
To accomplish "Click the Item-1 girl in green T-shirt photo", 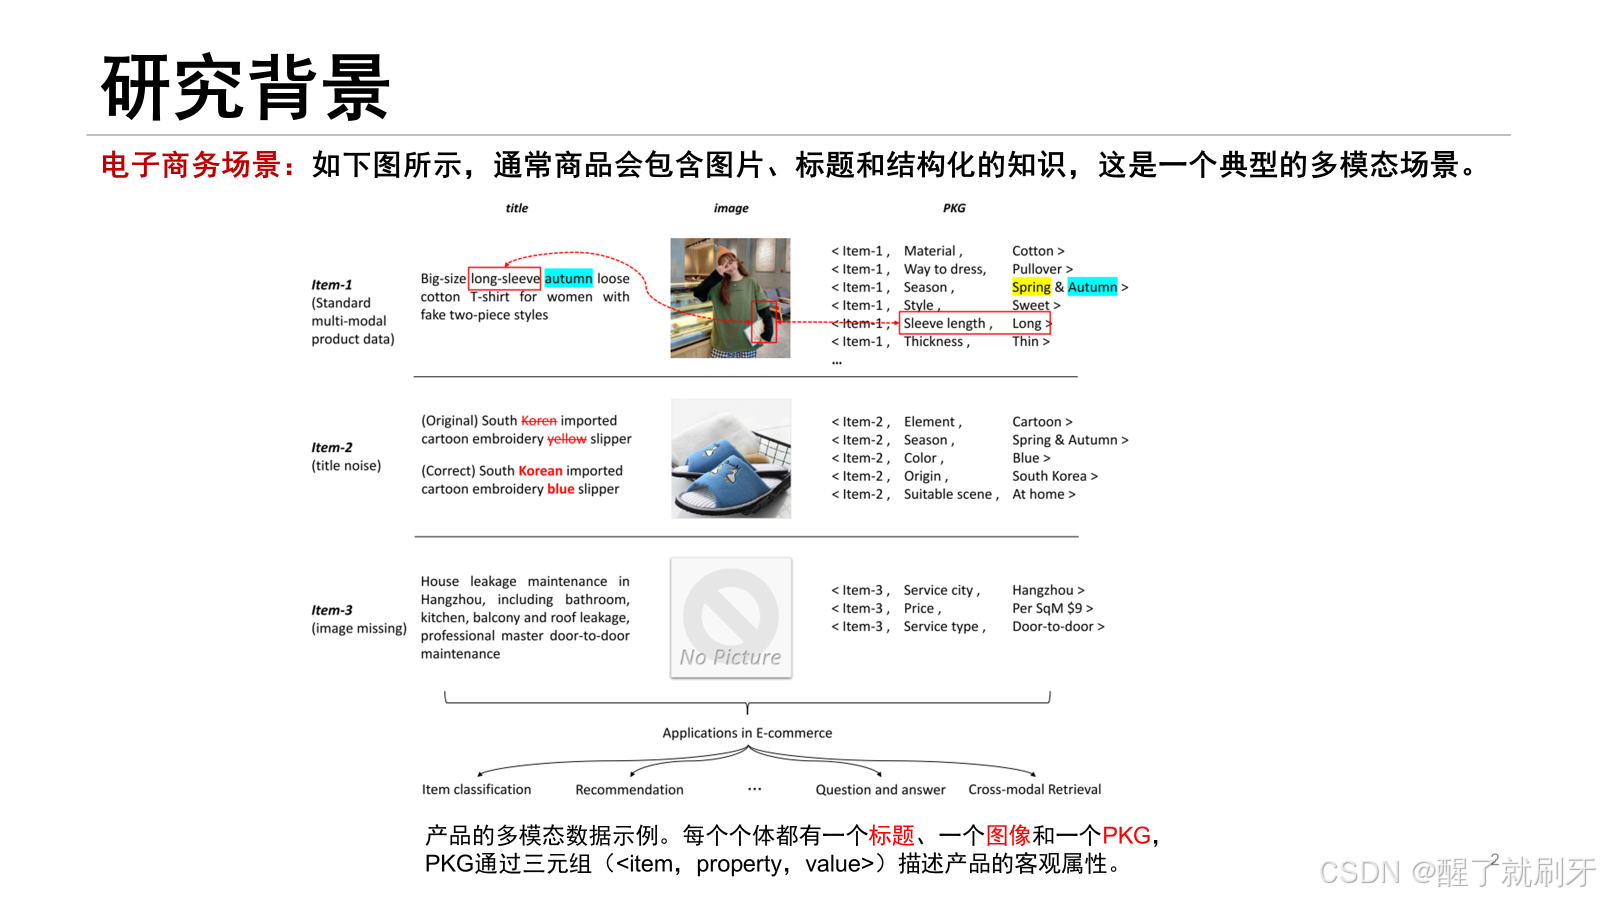I will pos(730,298).
